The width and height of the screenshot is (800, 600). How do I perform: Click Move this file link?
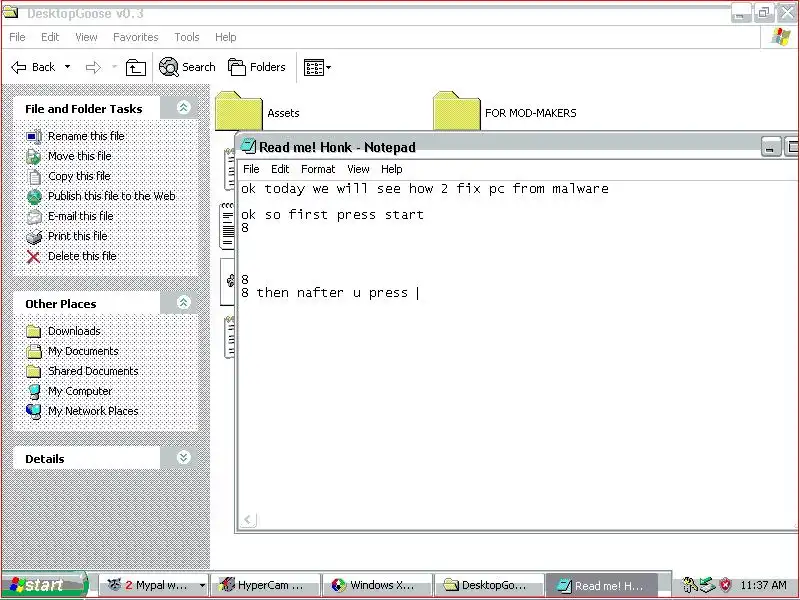point(80,156)
